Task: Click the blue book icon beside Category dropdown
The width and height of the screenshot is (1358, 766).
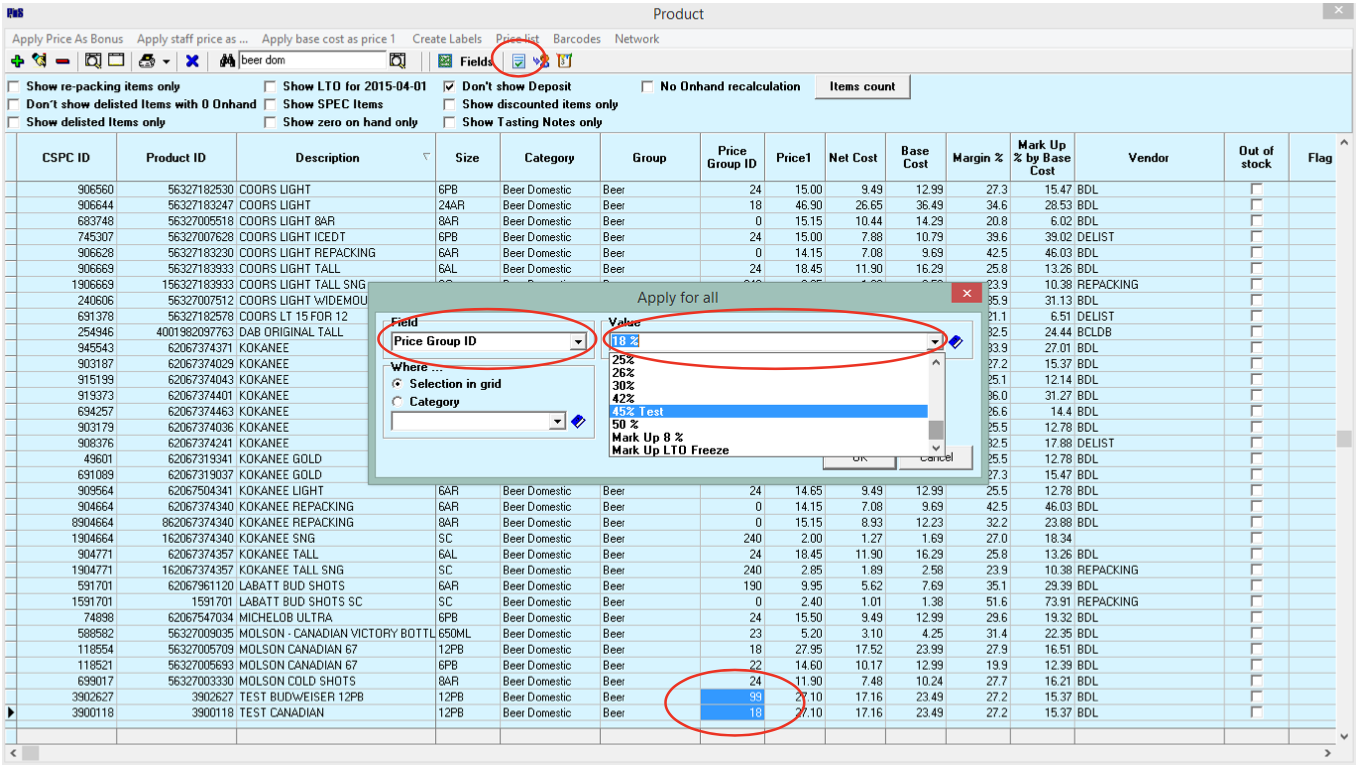Action: pyautogui.click(x=577, y=422)
